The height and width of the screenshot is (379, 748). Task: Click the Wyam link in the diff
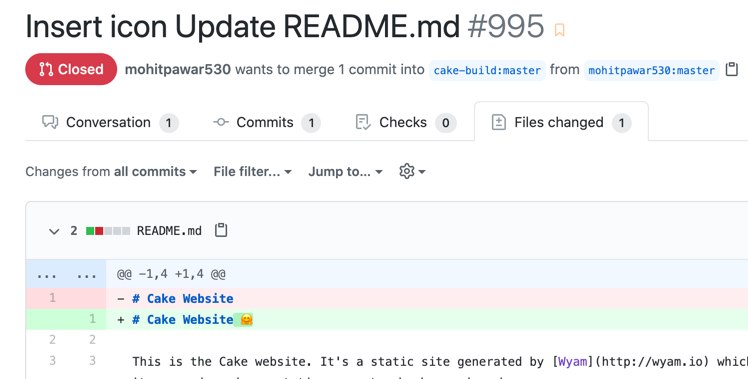pos(571,361)
